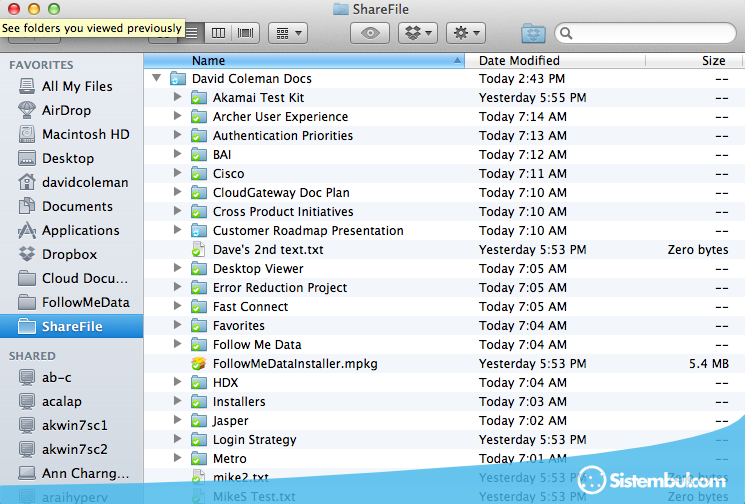Expand the Desktop Viewer folder
This screenshot has height=504, width=745.
point(177,268)
